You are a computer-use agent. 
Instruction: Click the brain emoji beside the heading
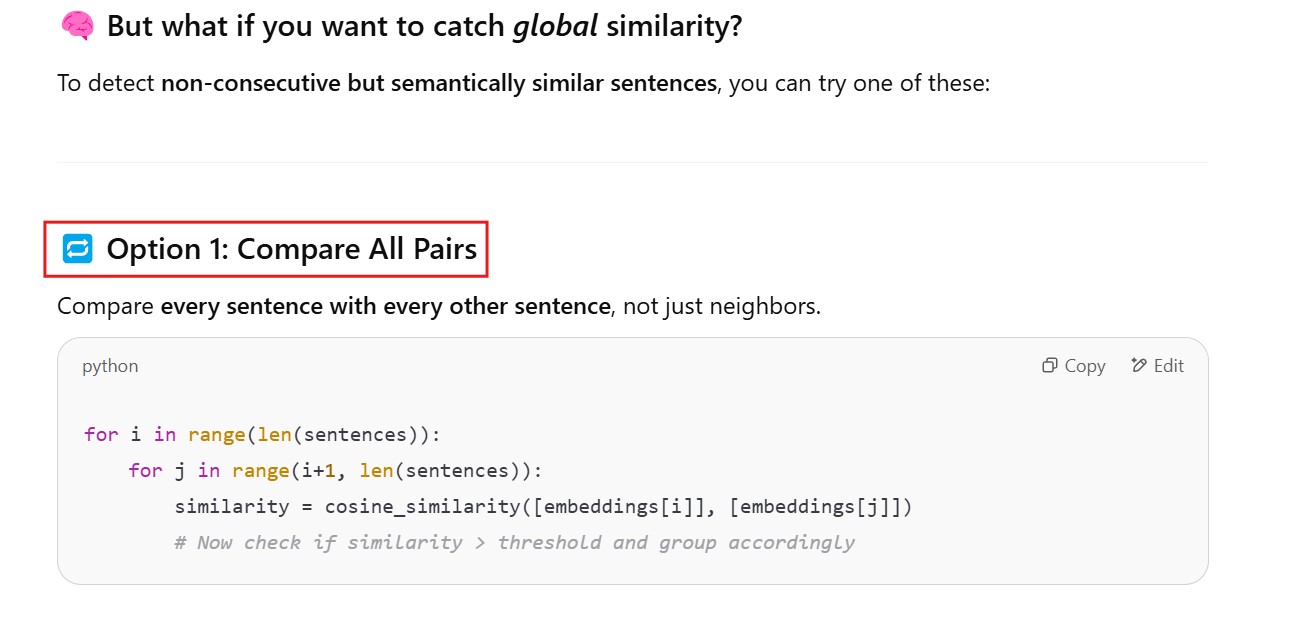tap(77, 25)
